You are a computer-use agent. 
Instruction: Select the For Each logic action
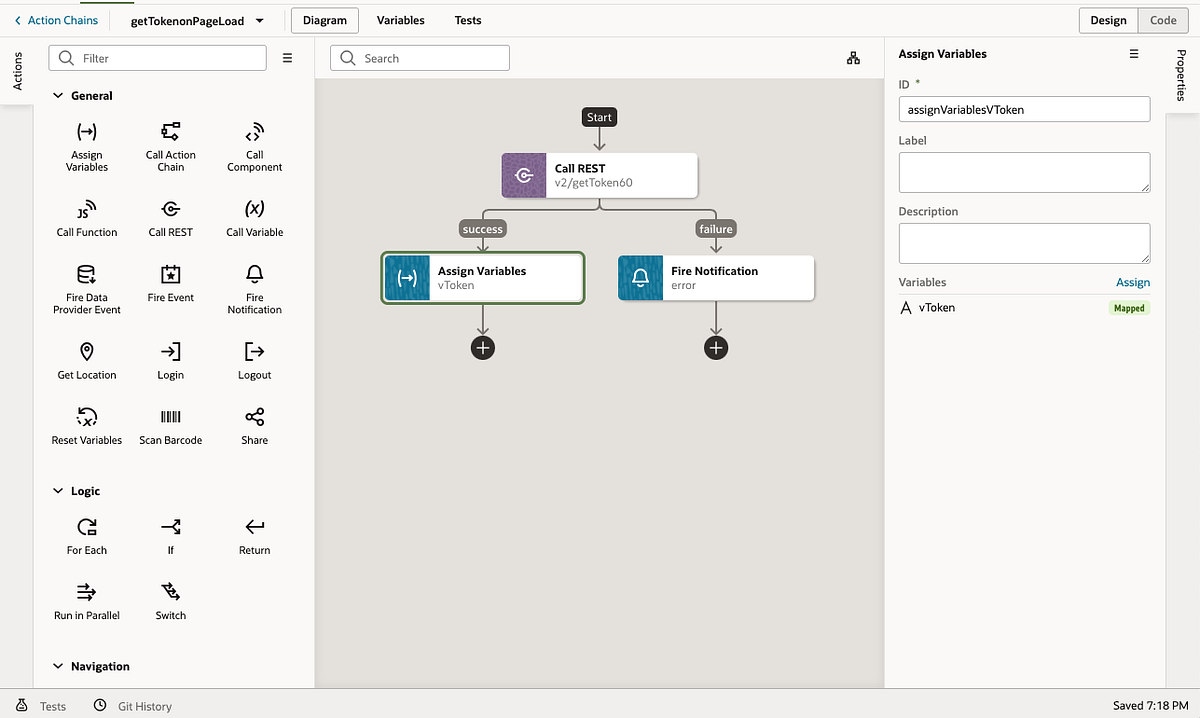[86, 527]
